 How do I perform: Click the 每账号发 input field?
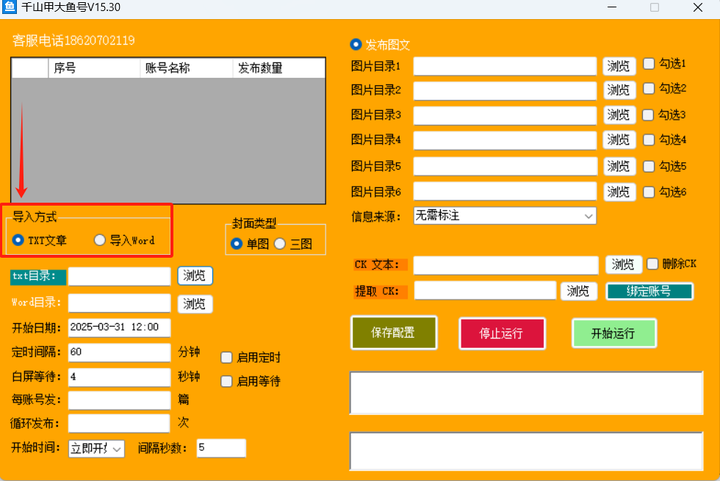(119, 400)
